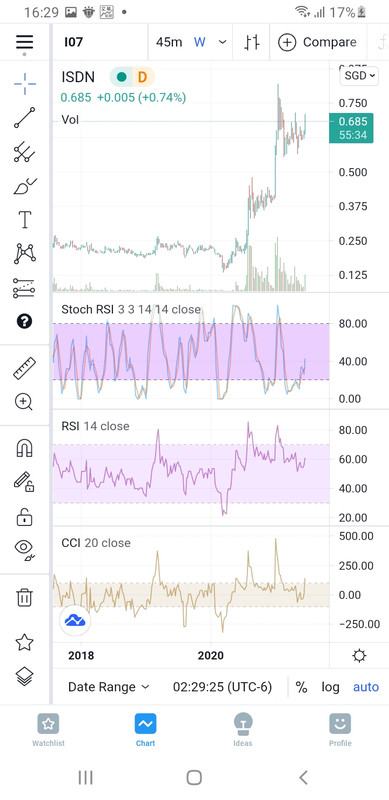This screenshot has height=800, width=389.
Task: Open the object tree layers icon
Action: click(x=25, y=677)
